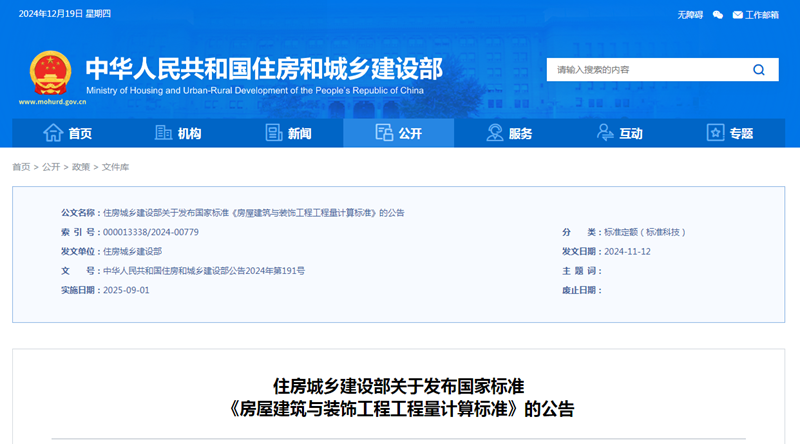Click the national emblem logo
This screenshot has height=444, width=800.
click(x=46, y=73)
